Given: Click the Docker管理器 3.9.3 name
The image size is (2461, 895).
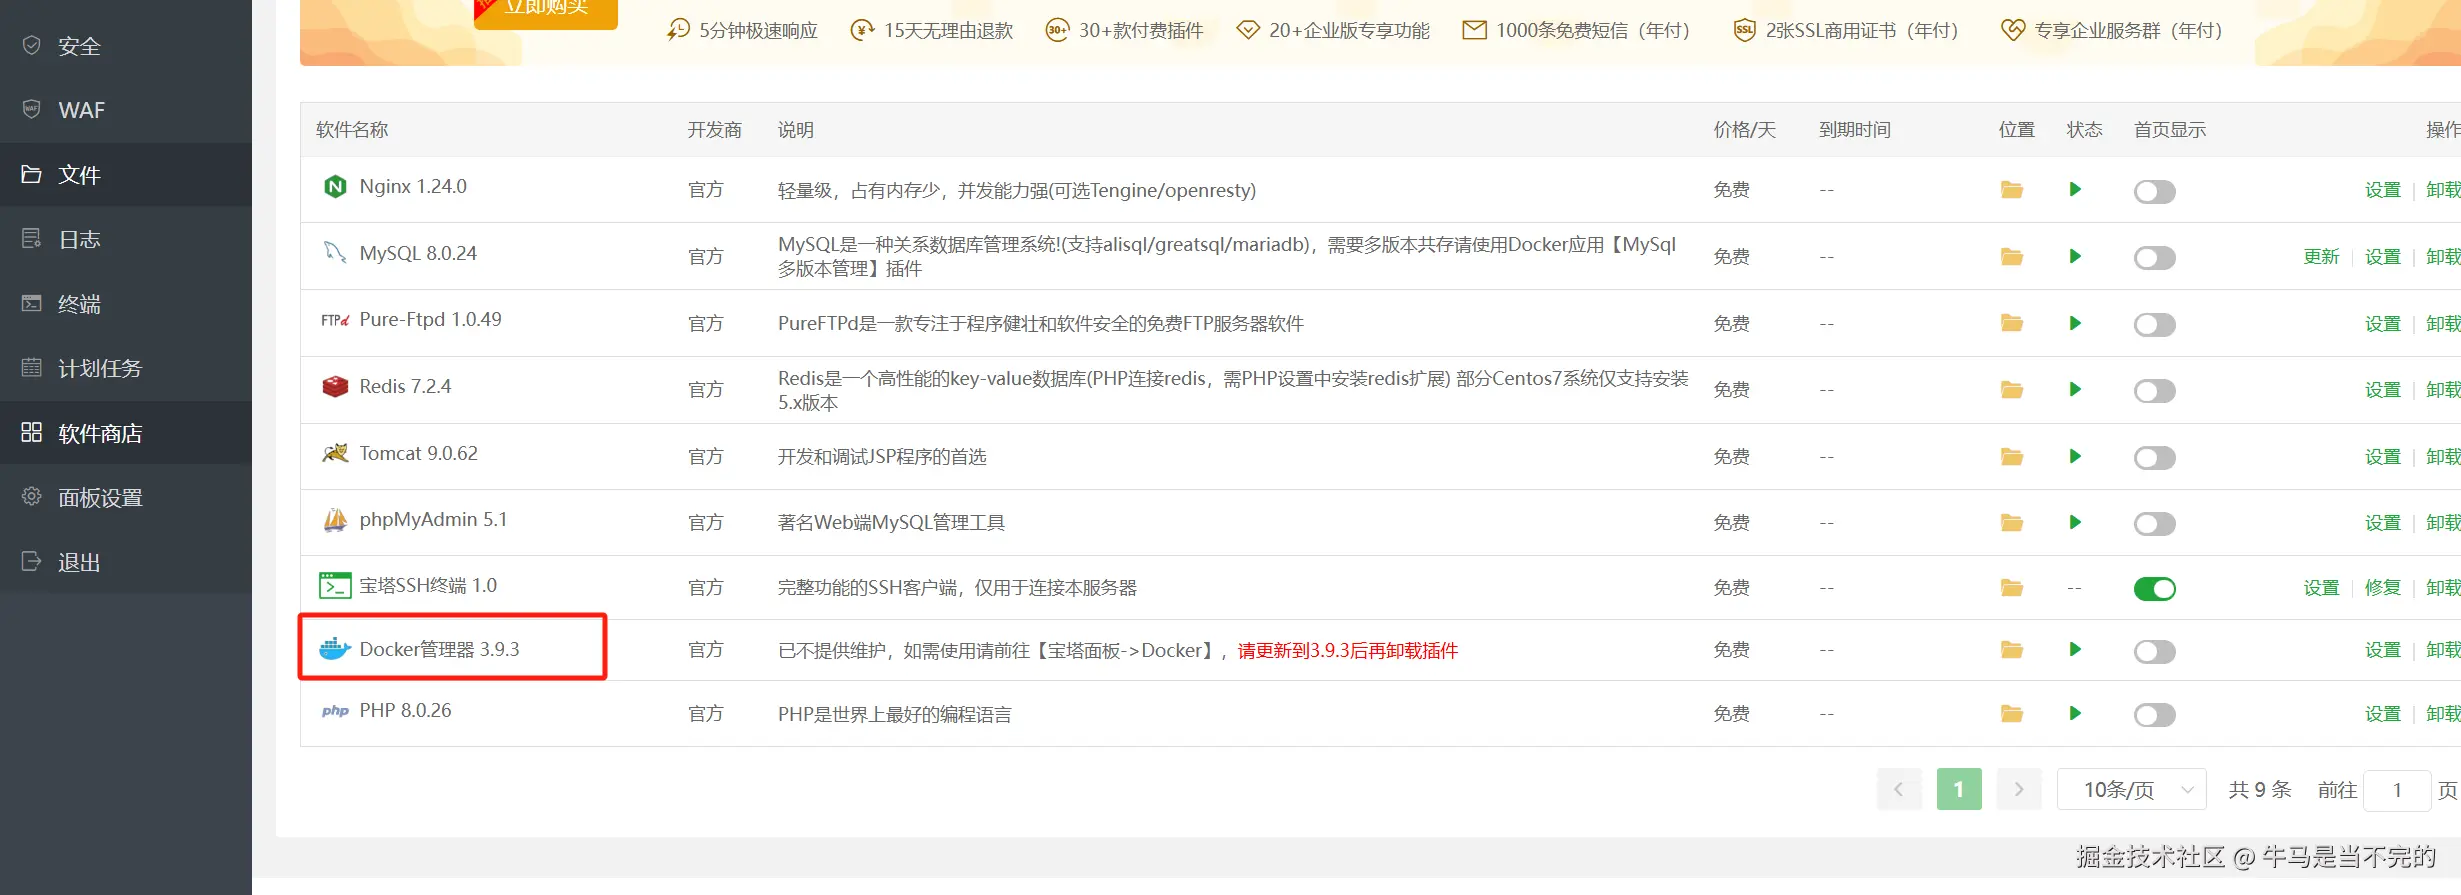Looking at the screenshot, I should [x=439, y=650].
